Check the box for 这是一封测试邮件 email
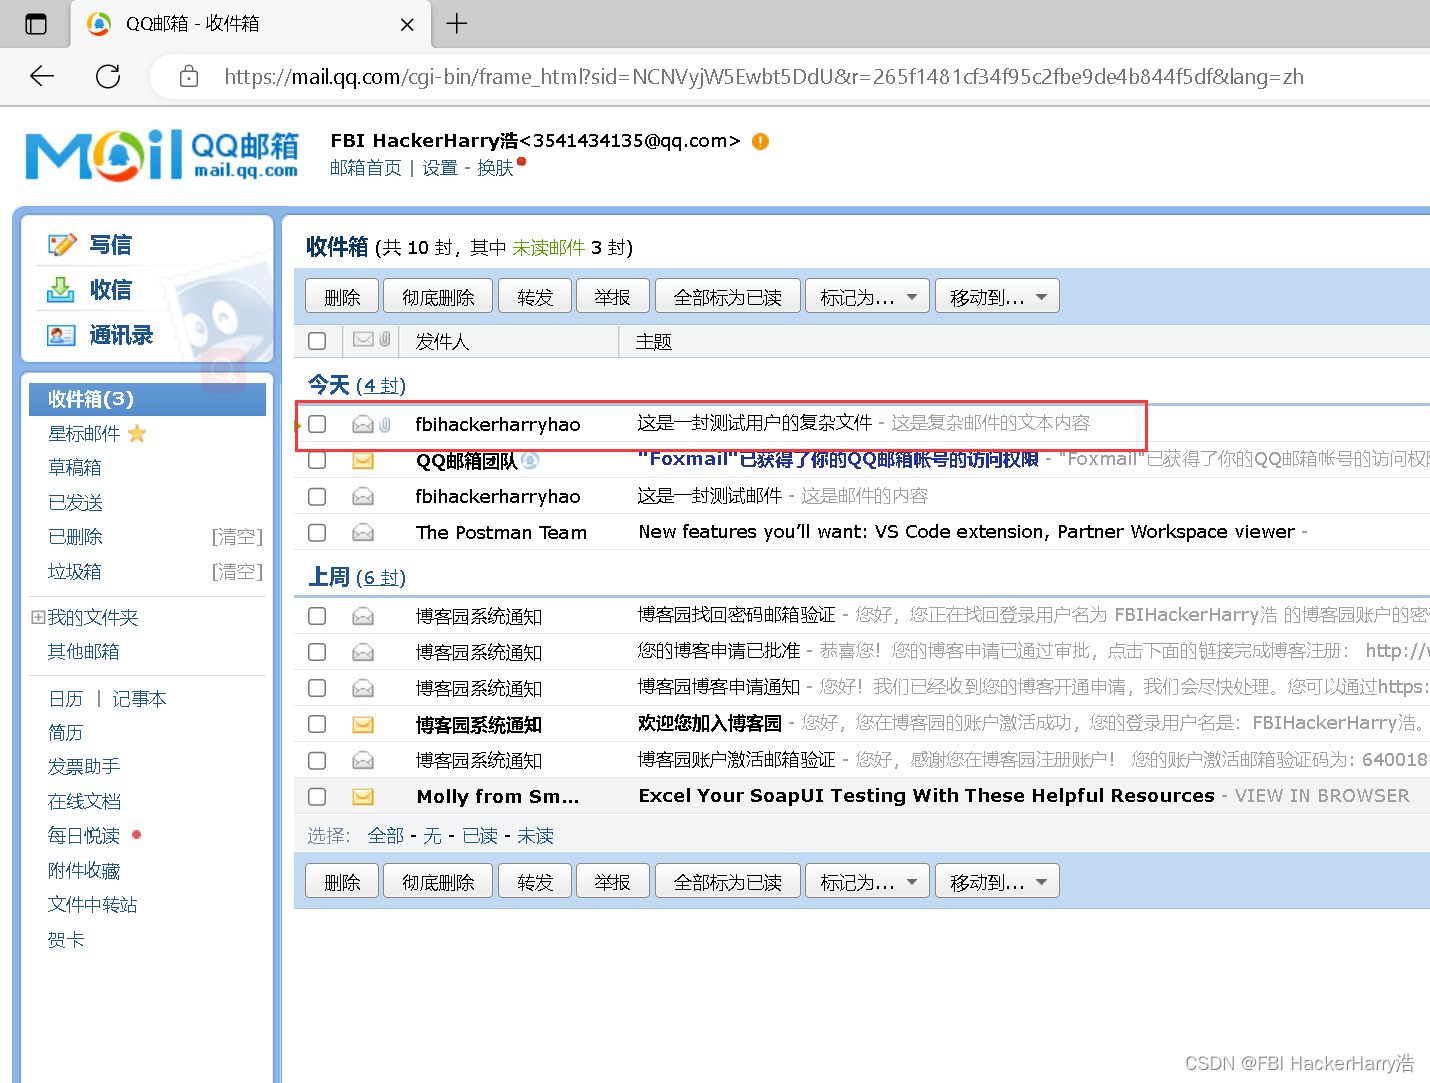 click(x=317, y=496)
